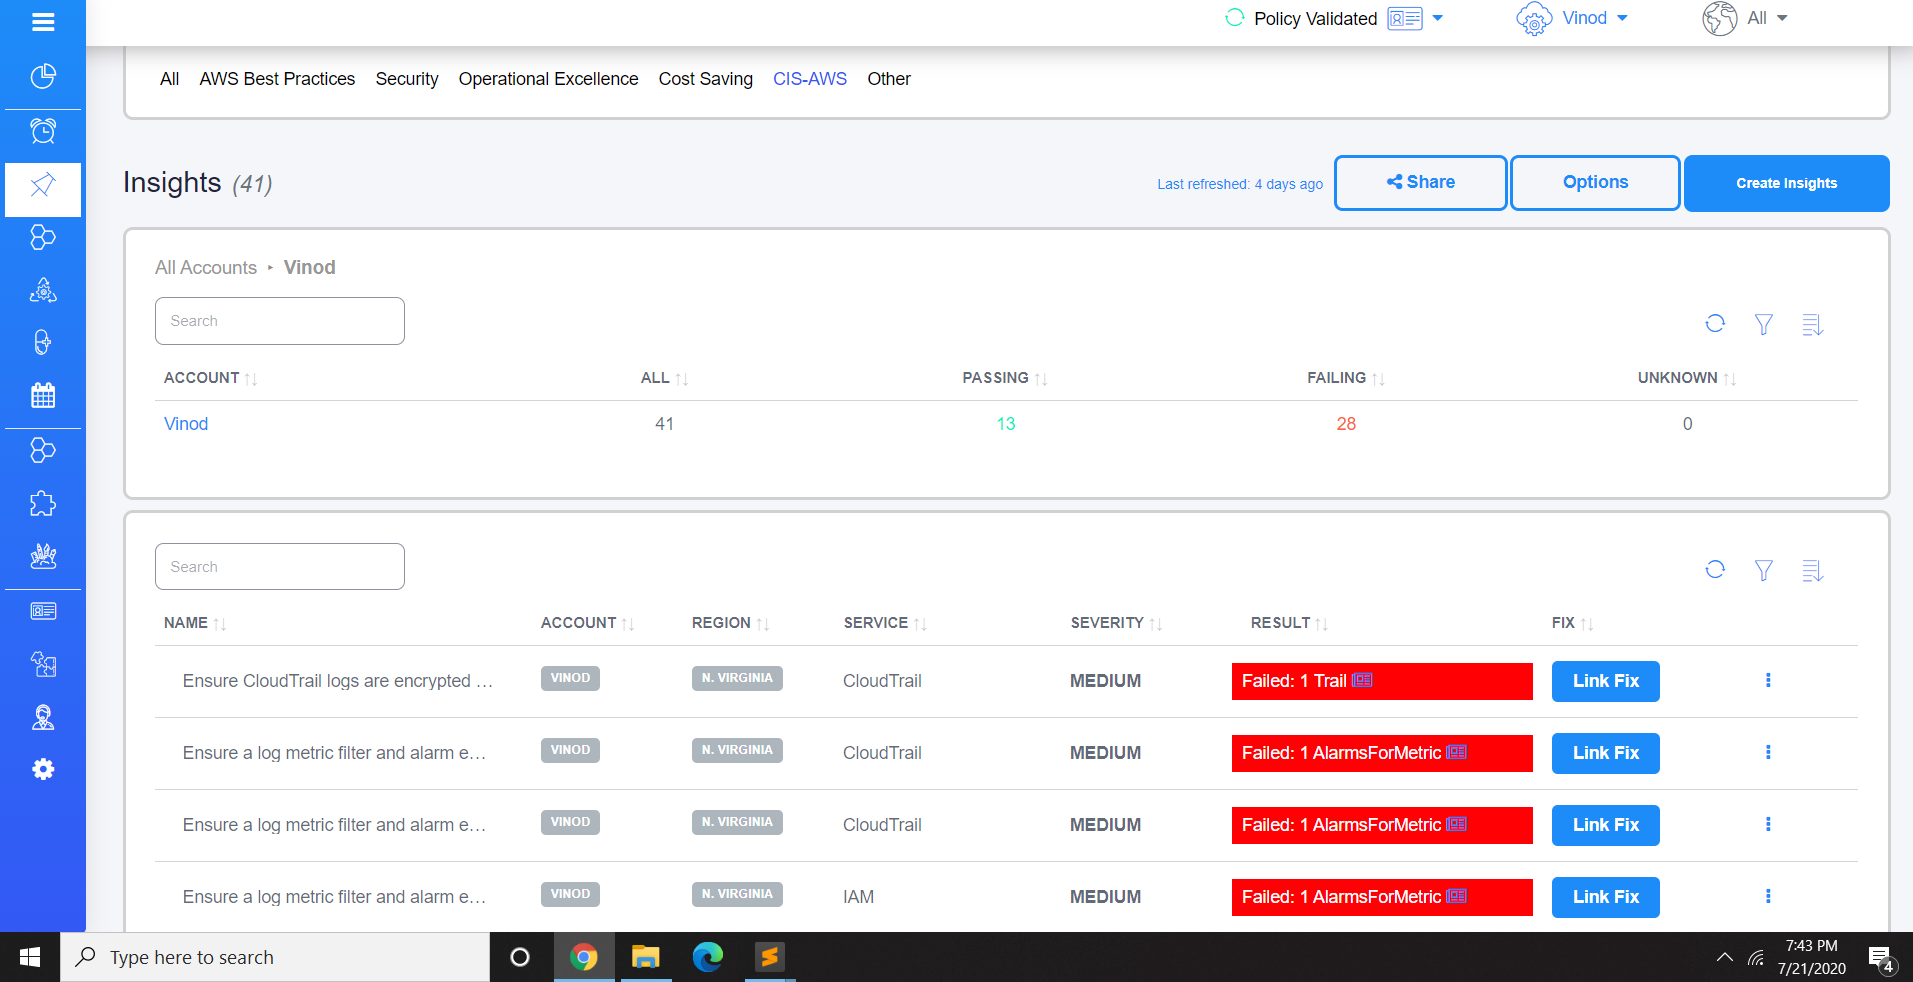
Task: Click the Share button
Action: click(x=1420, y=183)
